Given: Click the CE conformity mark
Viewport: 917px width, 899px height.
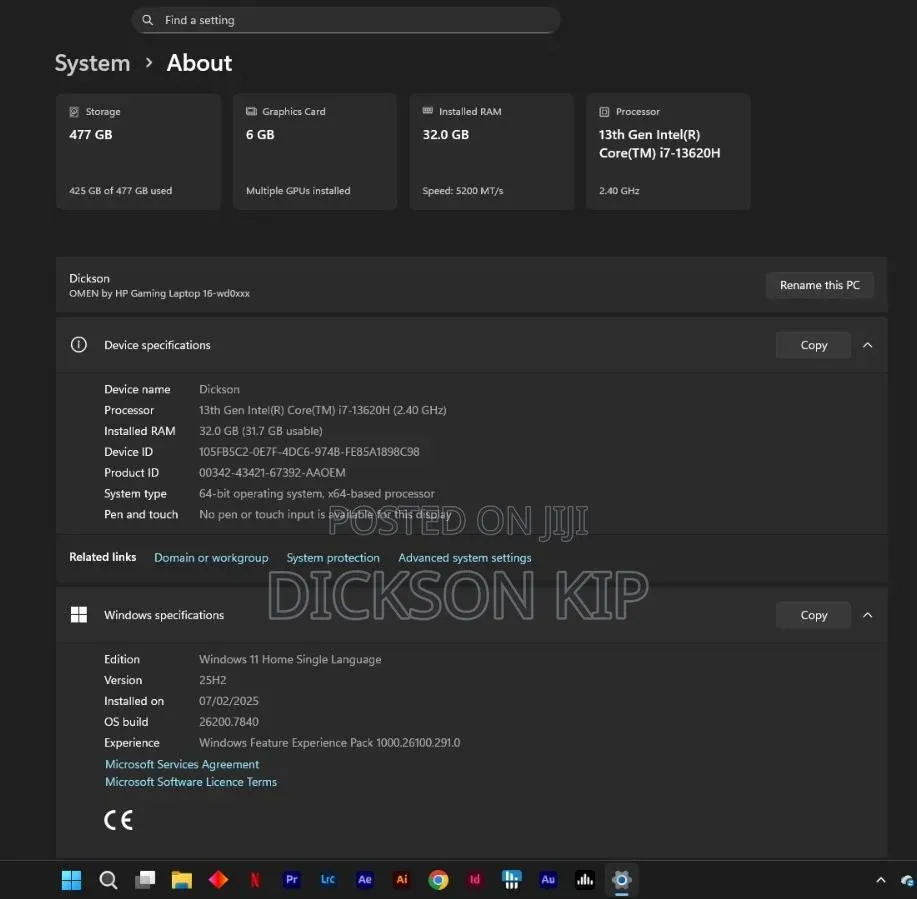Looking at the screenshot, I should tap(119, 820).
